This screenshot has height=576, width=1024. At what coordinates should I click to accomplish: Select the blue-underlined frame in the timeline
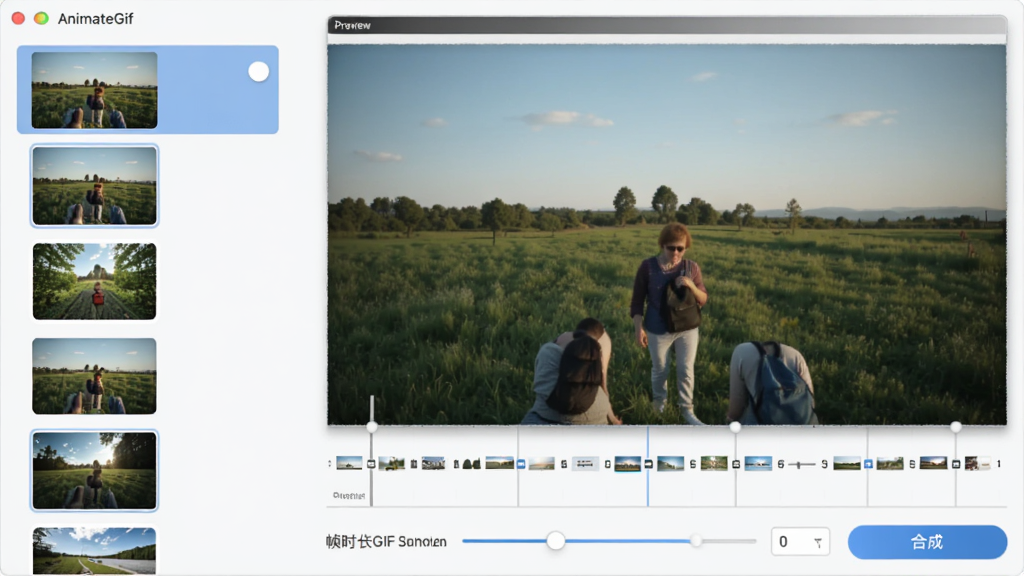628,464
